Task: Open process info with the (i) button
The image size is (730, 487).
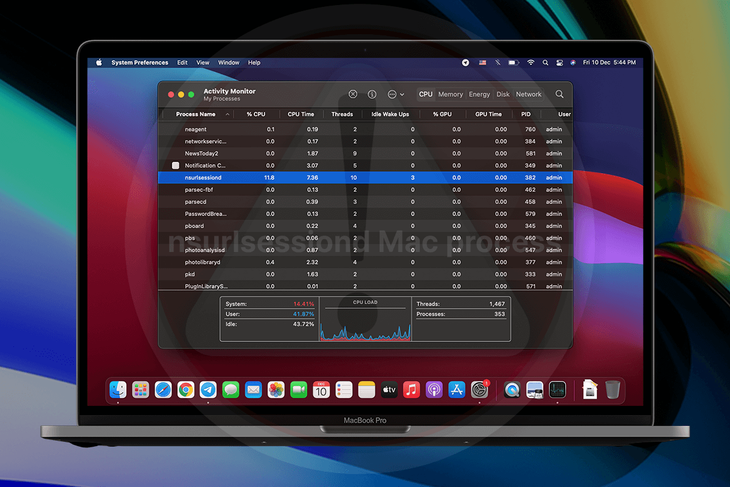Action: click(x=372, y=94)
